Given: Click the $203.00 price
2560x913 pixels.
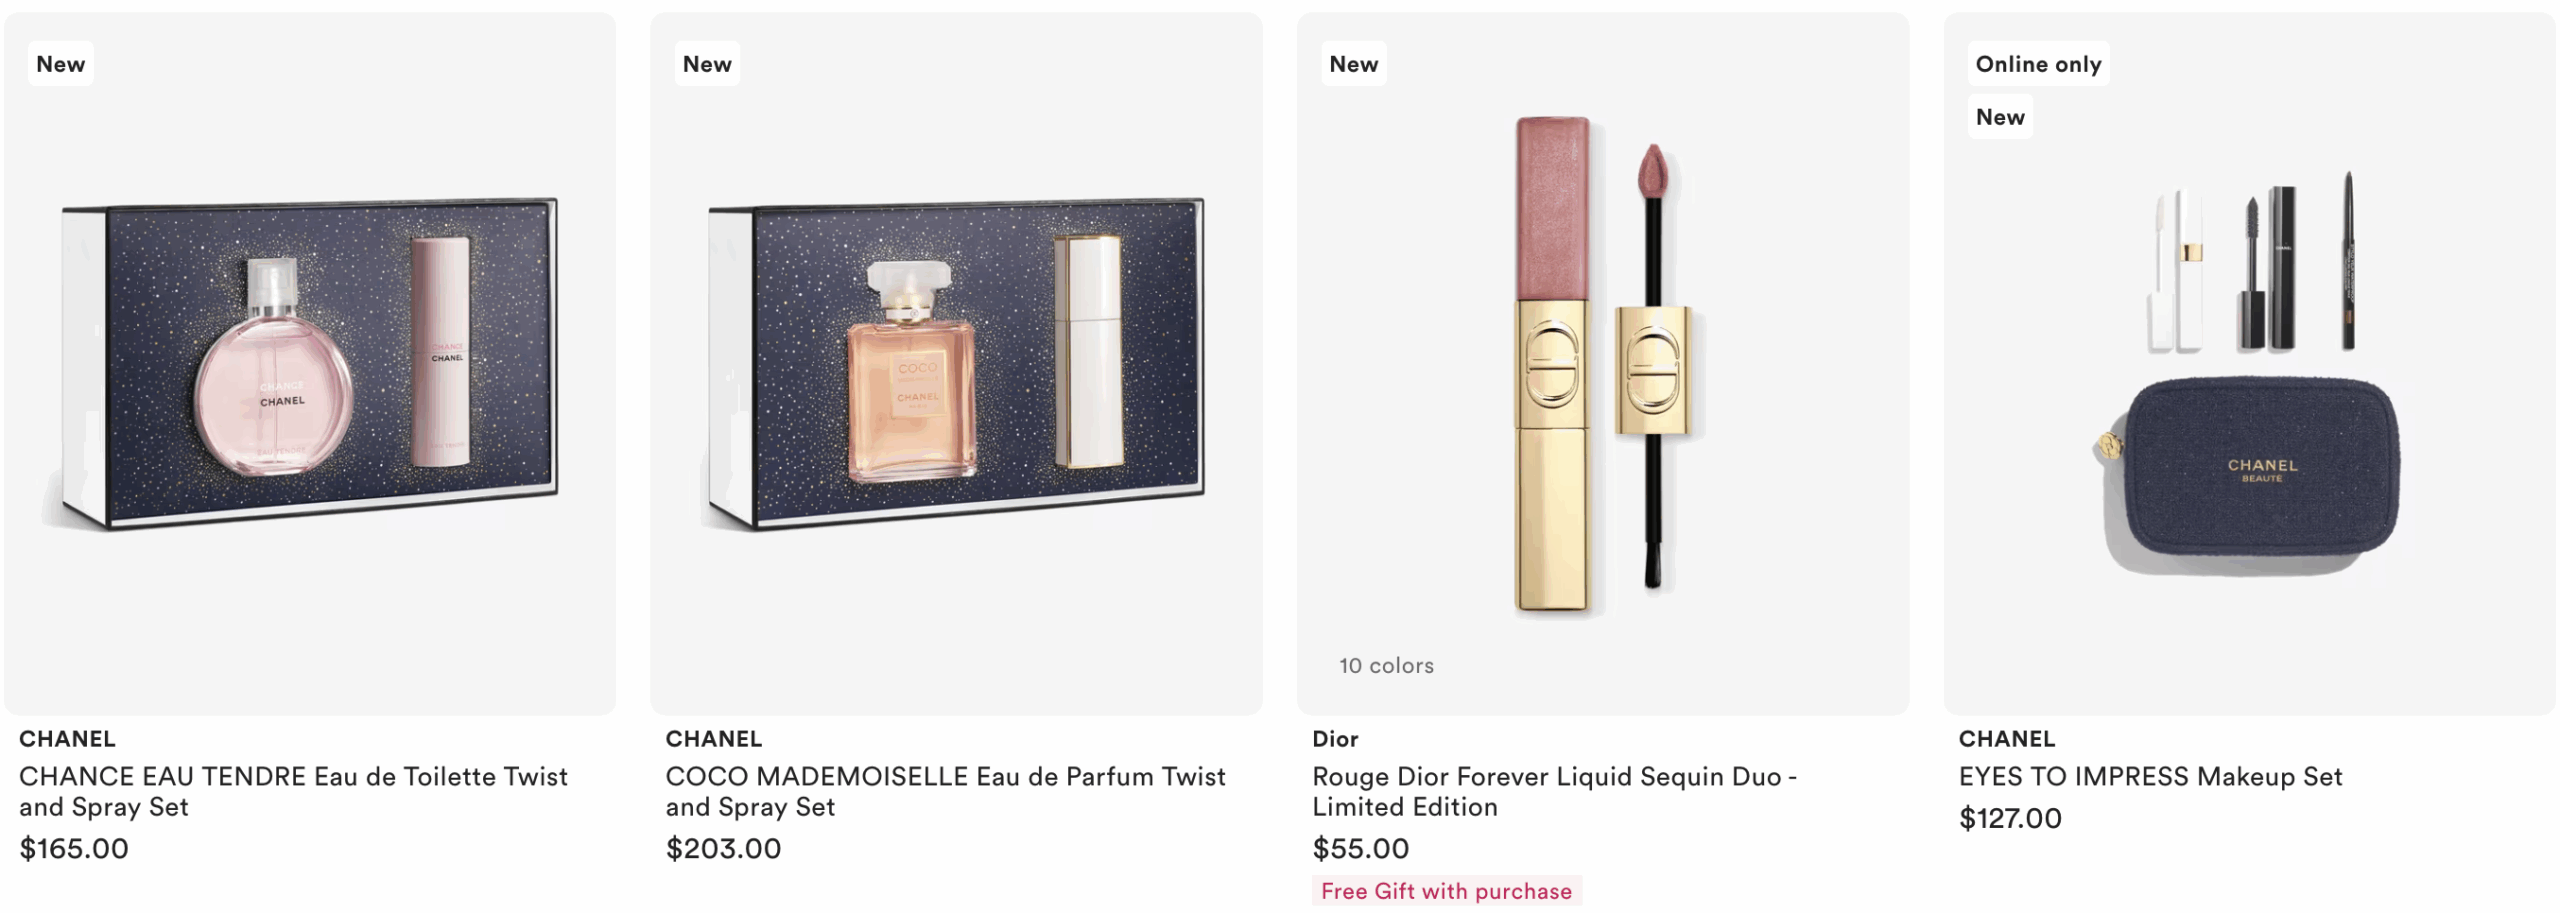Looking at the screenshot, I should tap(723, 849).
